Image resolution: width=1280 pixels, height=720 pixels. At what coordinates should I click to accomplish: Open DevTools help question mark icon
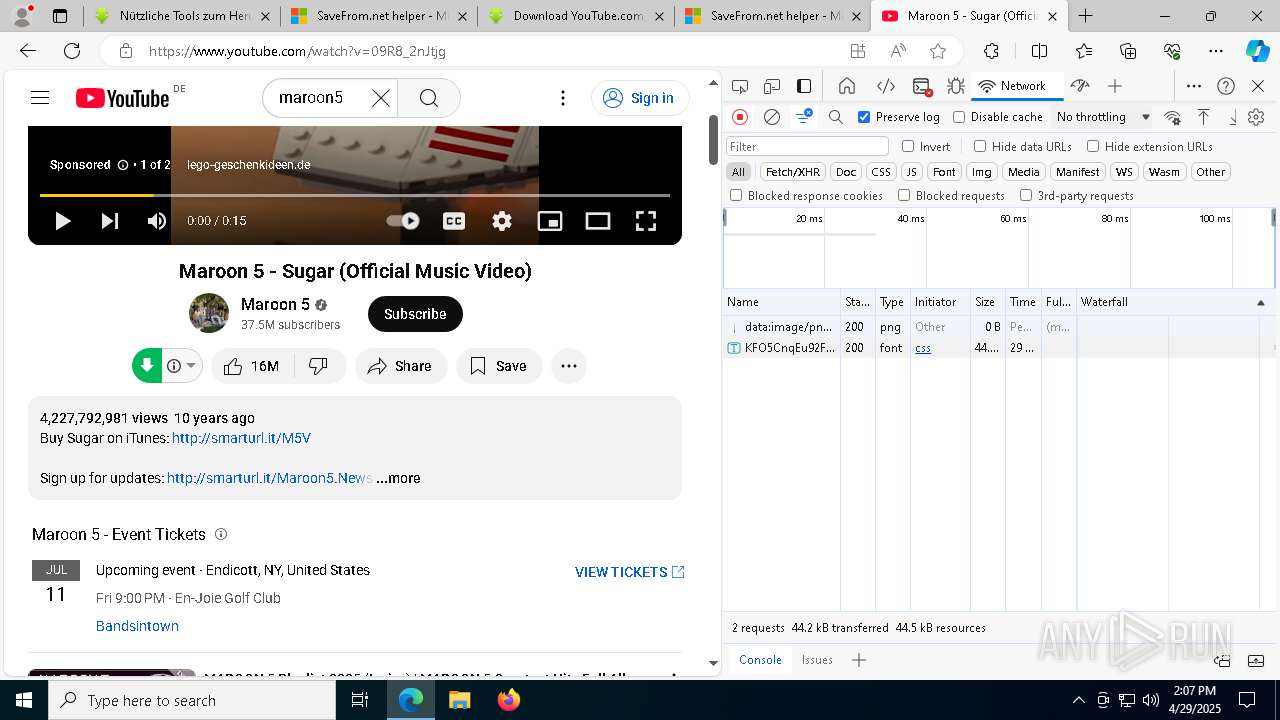[1226, 86]
